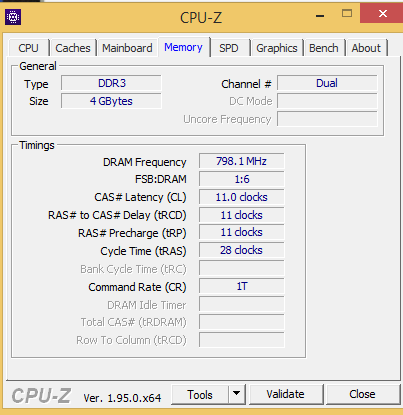This screenshot has height=415, width=403.
Task: Select the 798.1 MHz DRAM frequency value
Action: (x=242, y=161)
